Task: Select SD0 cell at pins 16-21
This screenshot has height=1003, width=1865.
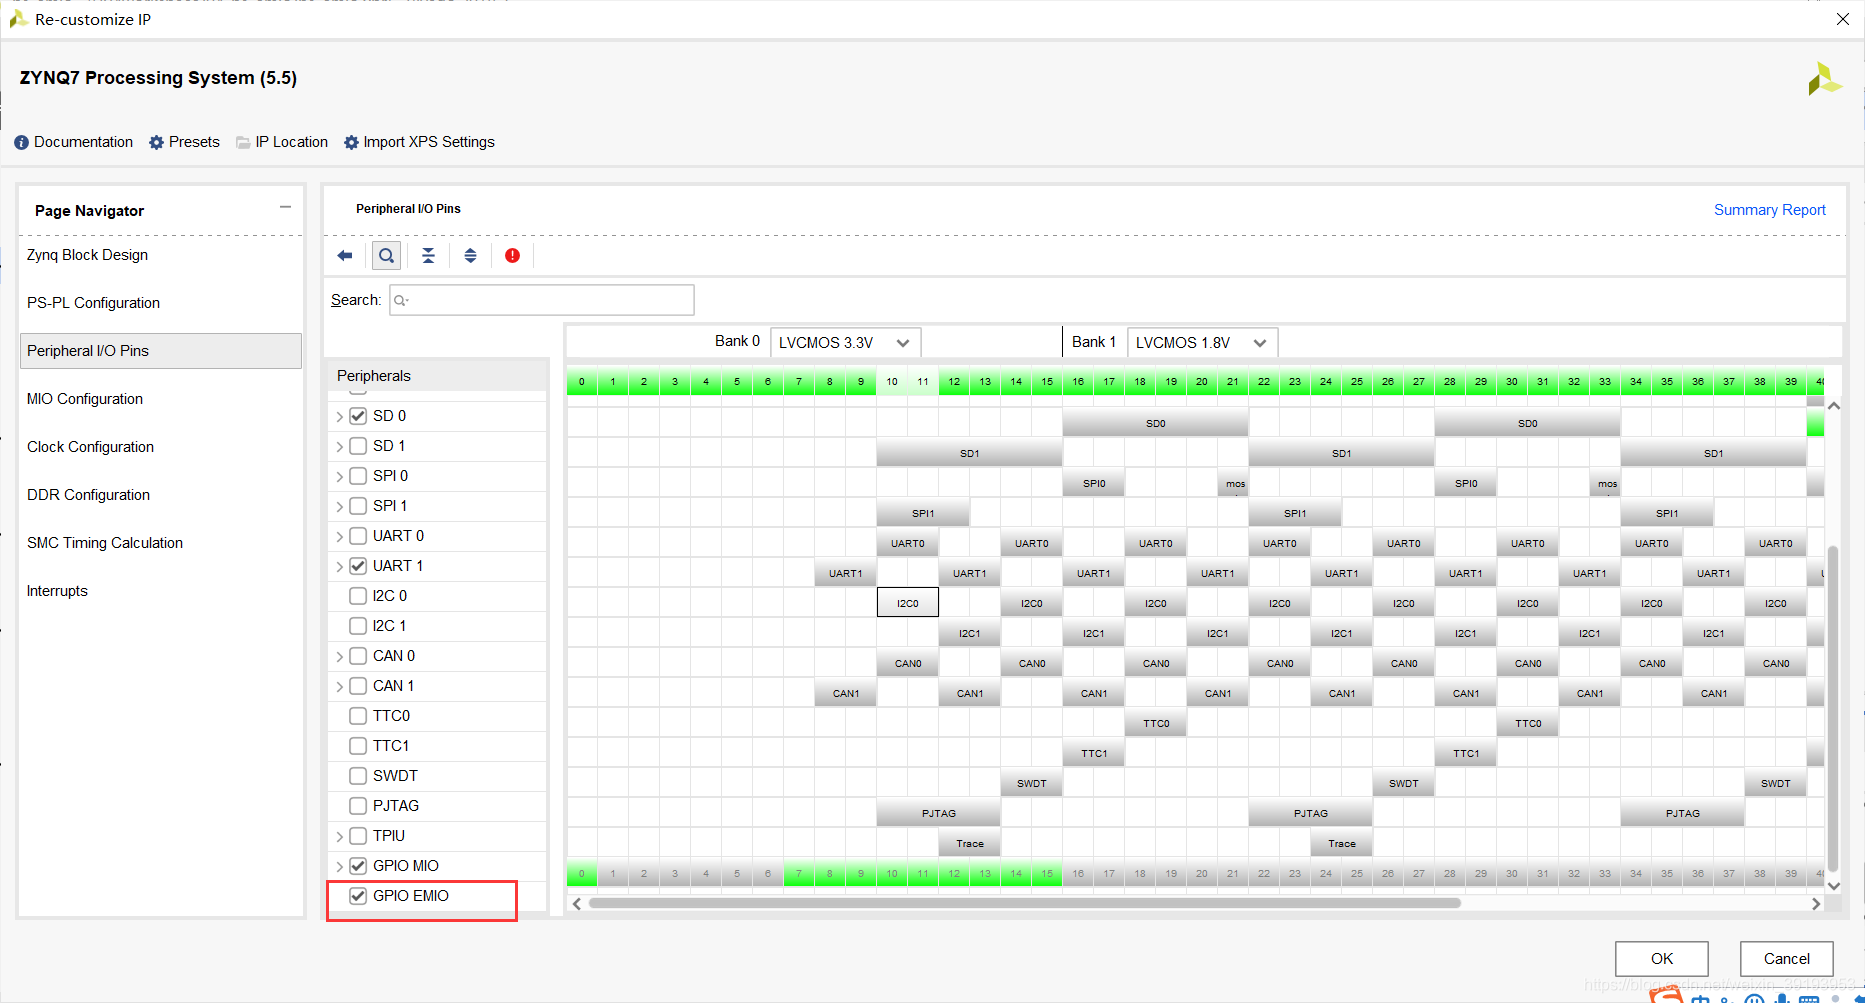Action: 1156,423
